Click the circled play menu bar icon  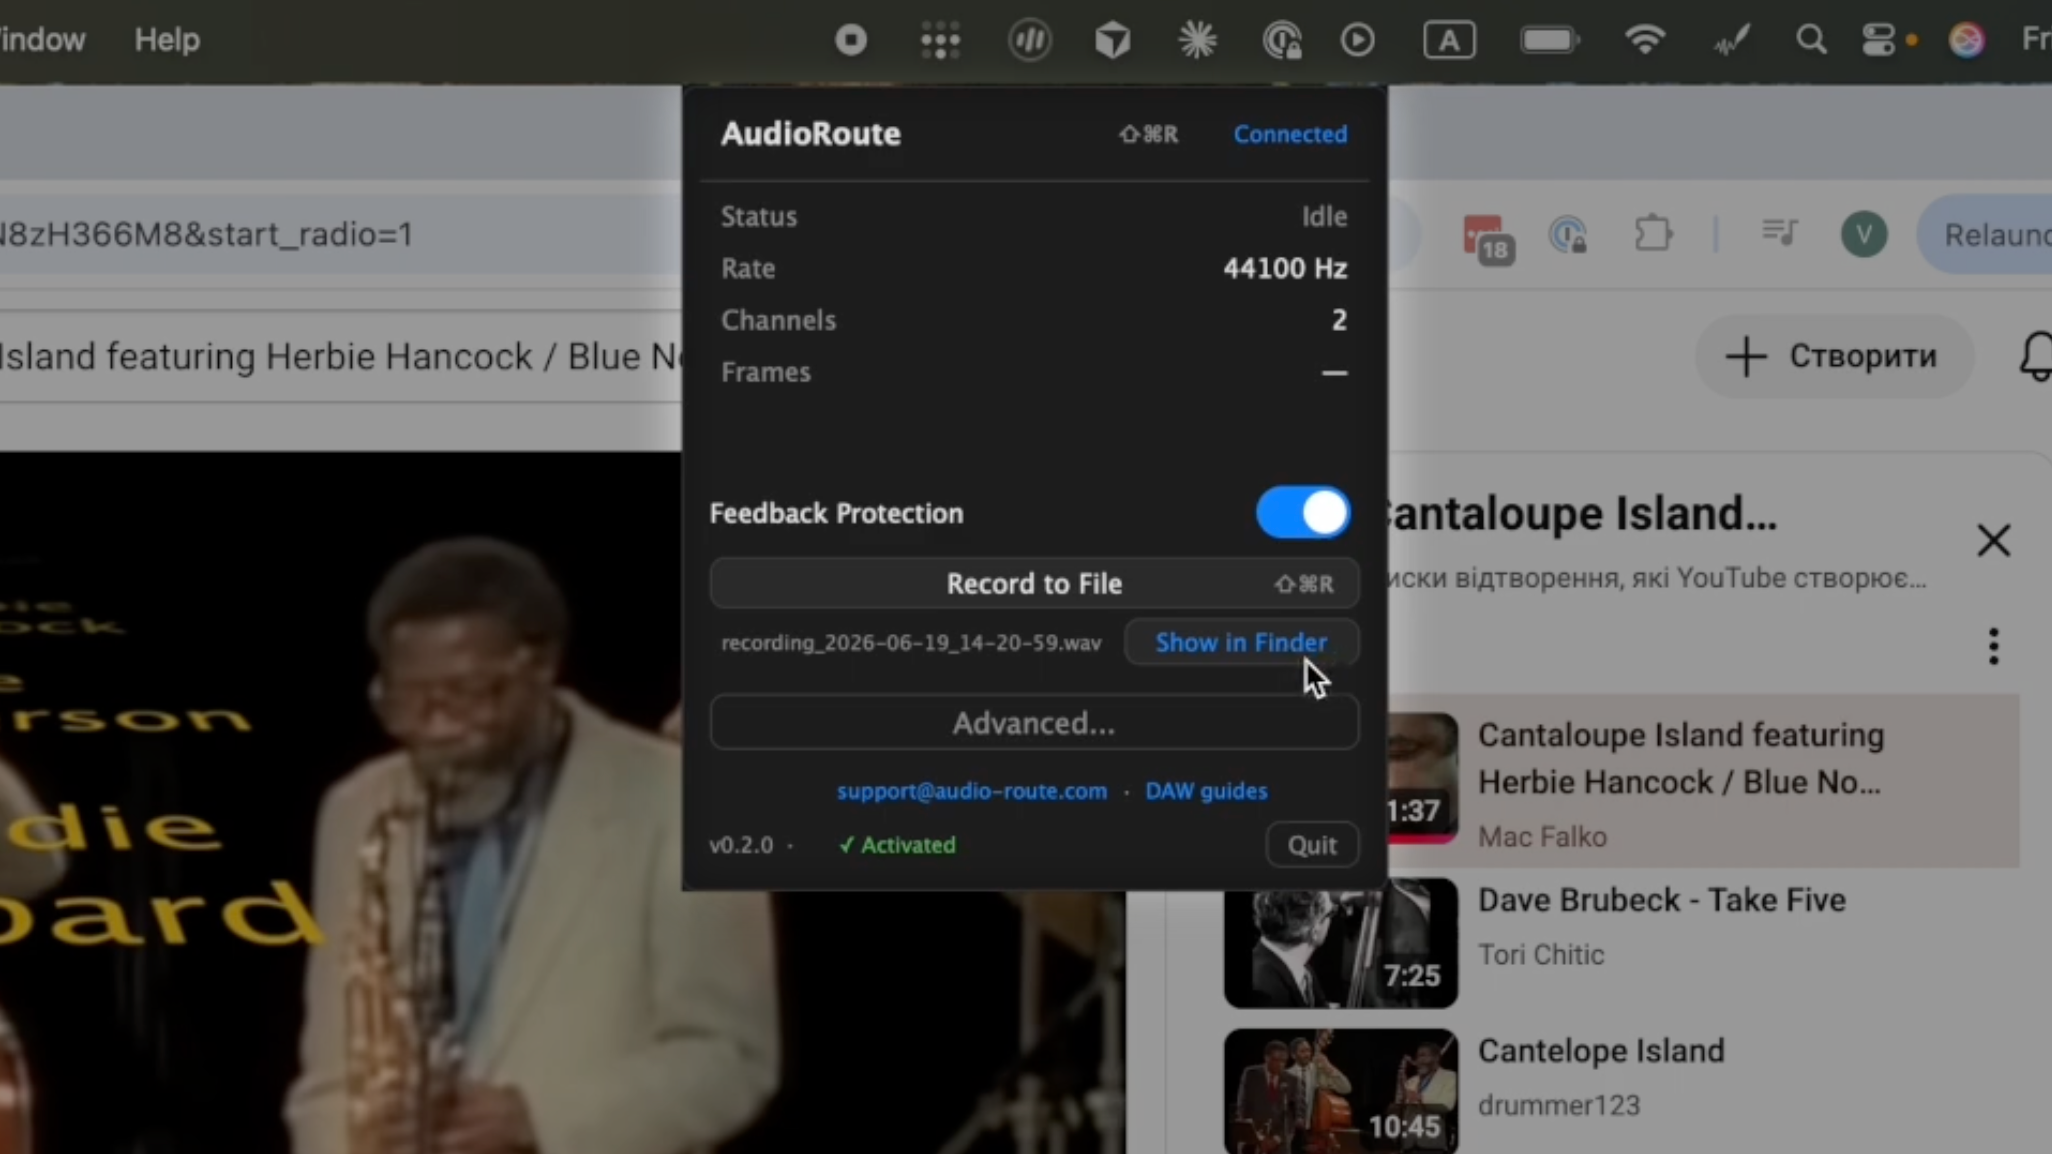[1358, 40]
